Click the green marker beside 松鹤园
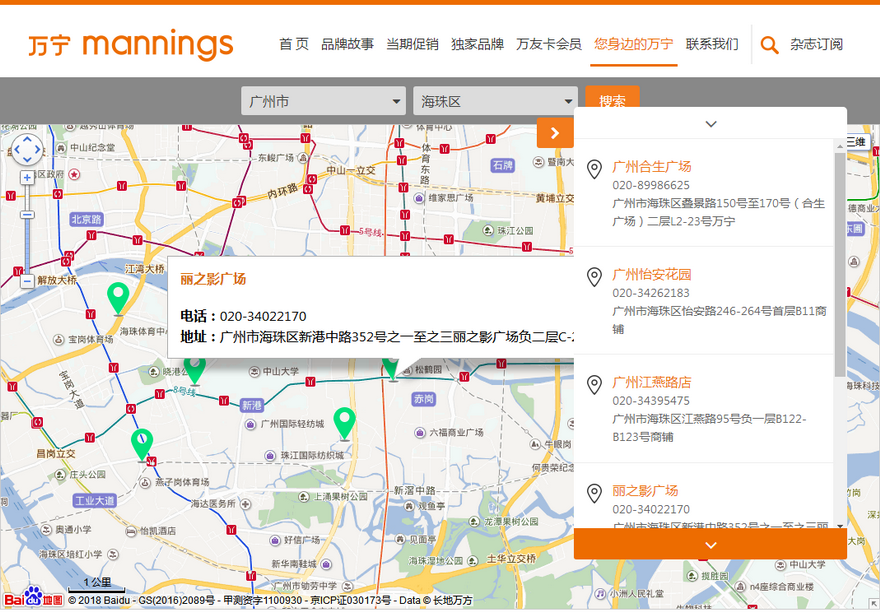The height and width of the screenshot is (613, 880). tap(392, 369)
